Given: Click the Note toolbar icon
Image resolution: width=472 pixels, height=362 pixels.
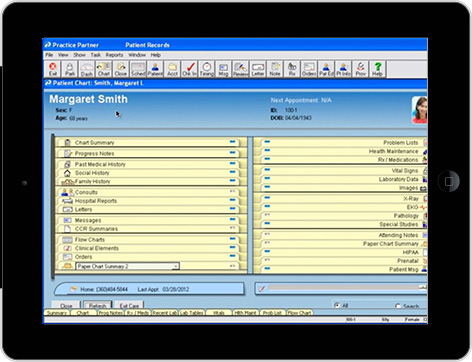Looking at the screenshot, I should coord(275,69).
